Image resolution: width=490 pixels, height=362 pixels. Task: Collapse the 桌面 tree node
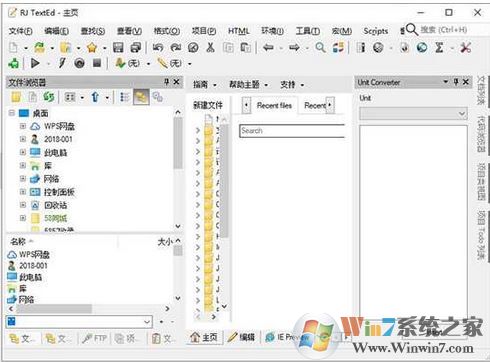pyautogui.click(x=12, y=113)
